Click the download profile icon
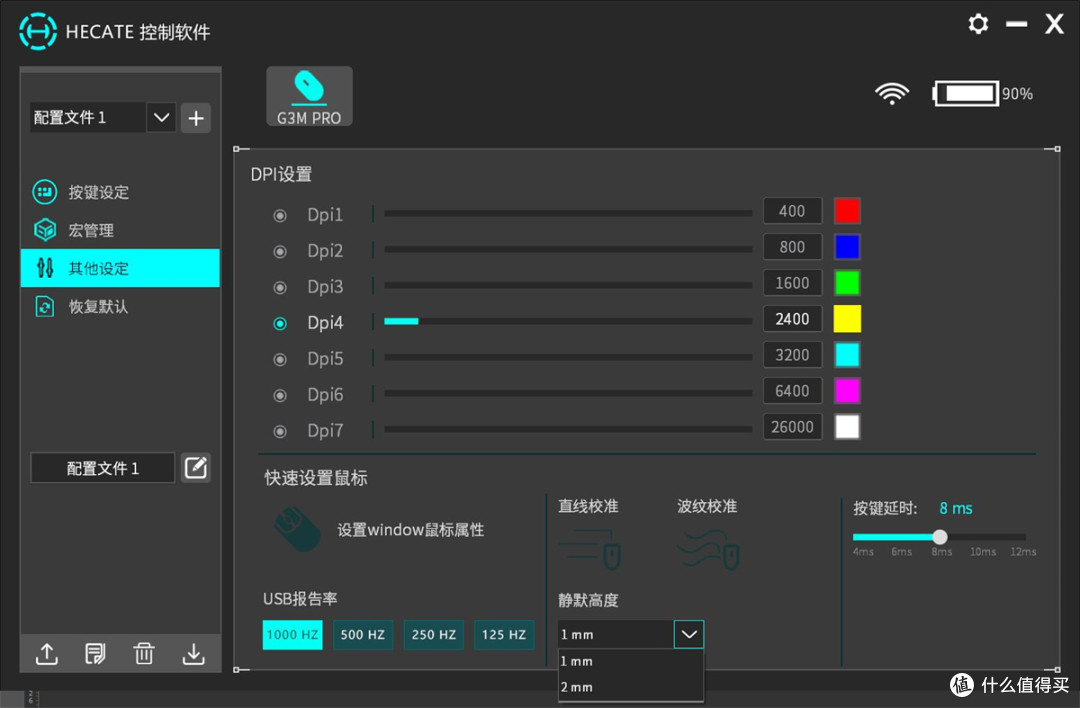1080x708 pixels. [x=194, y=654]
